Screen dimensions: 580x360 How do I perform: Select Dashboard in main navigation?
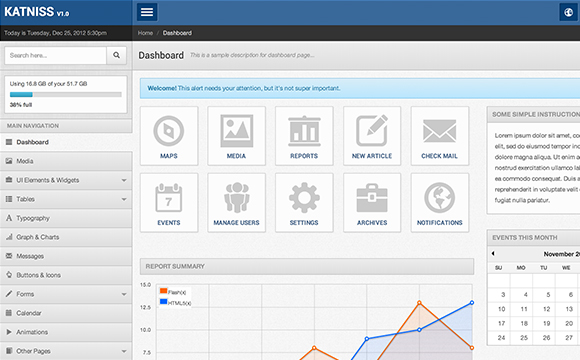[66, 142]
